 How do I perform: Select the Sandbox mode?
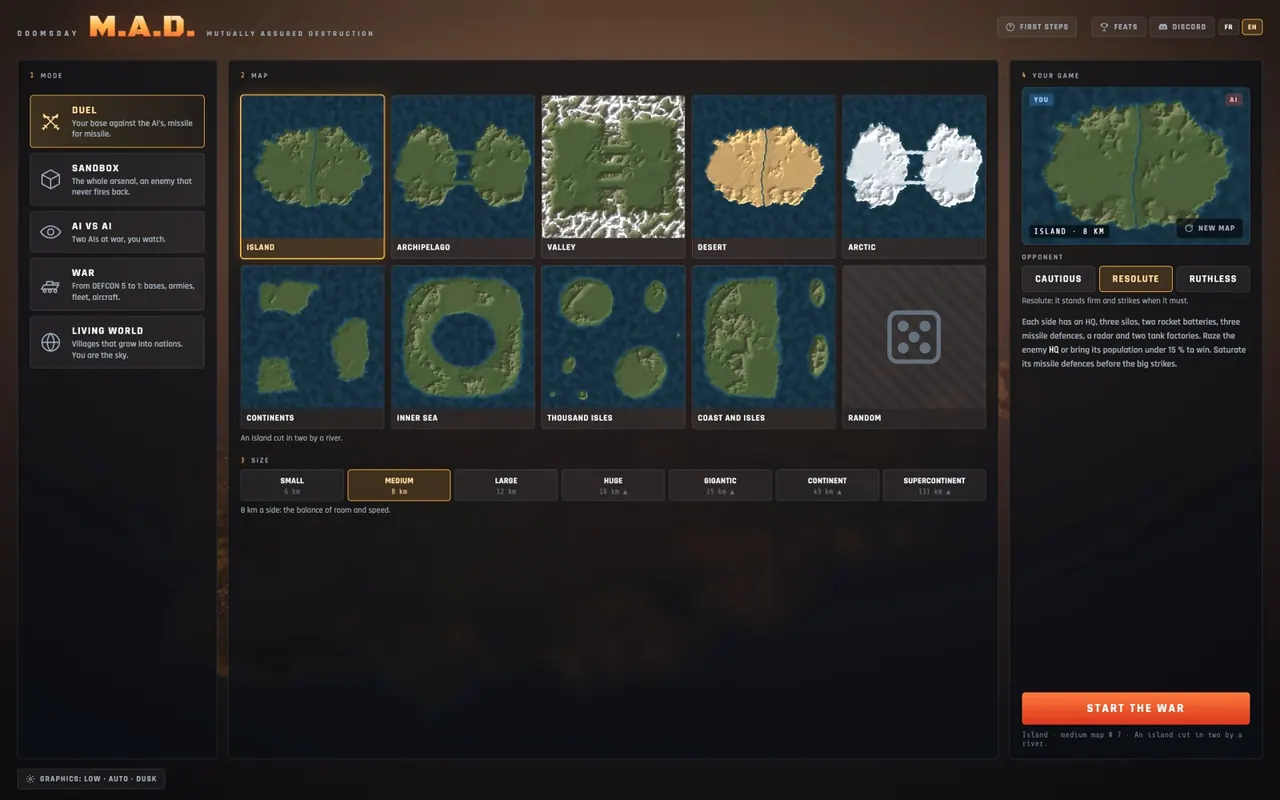click(117, 179)
